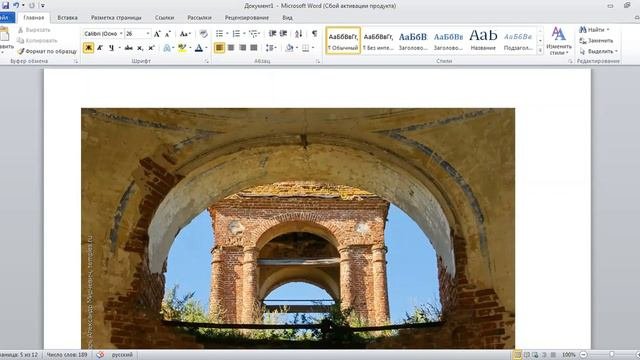Image resolution: width=640 pixels, height=360 pixels.
Task: Apply a numbered list
Action: [236, 33]
